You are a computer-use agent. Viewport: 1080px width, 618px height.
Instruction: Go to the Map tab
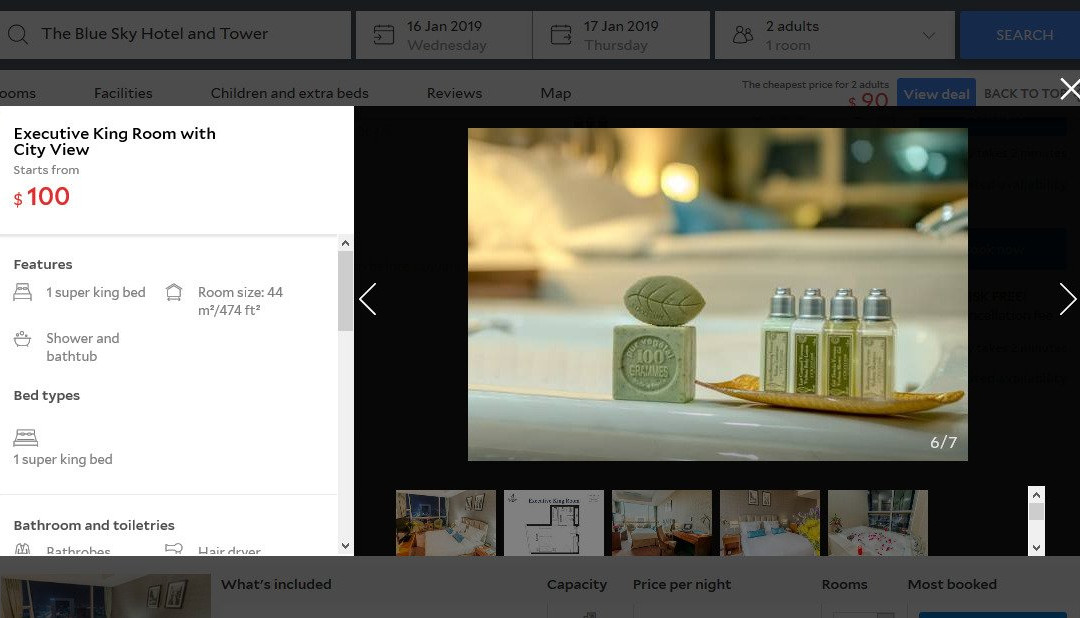[x=555, y=93]
